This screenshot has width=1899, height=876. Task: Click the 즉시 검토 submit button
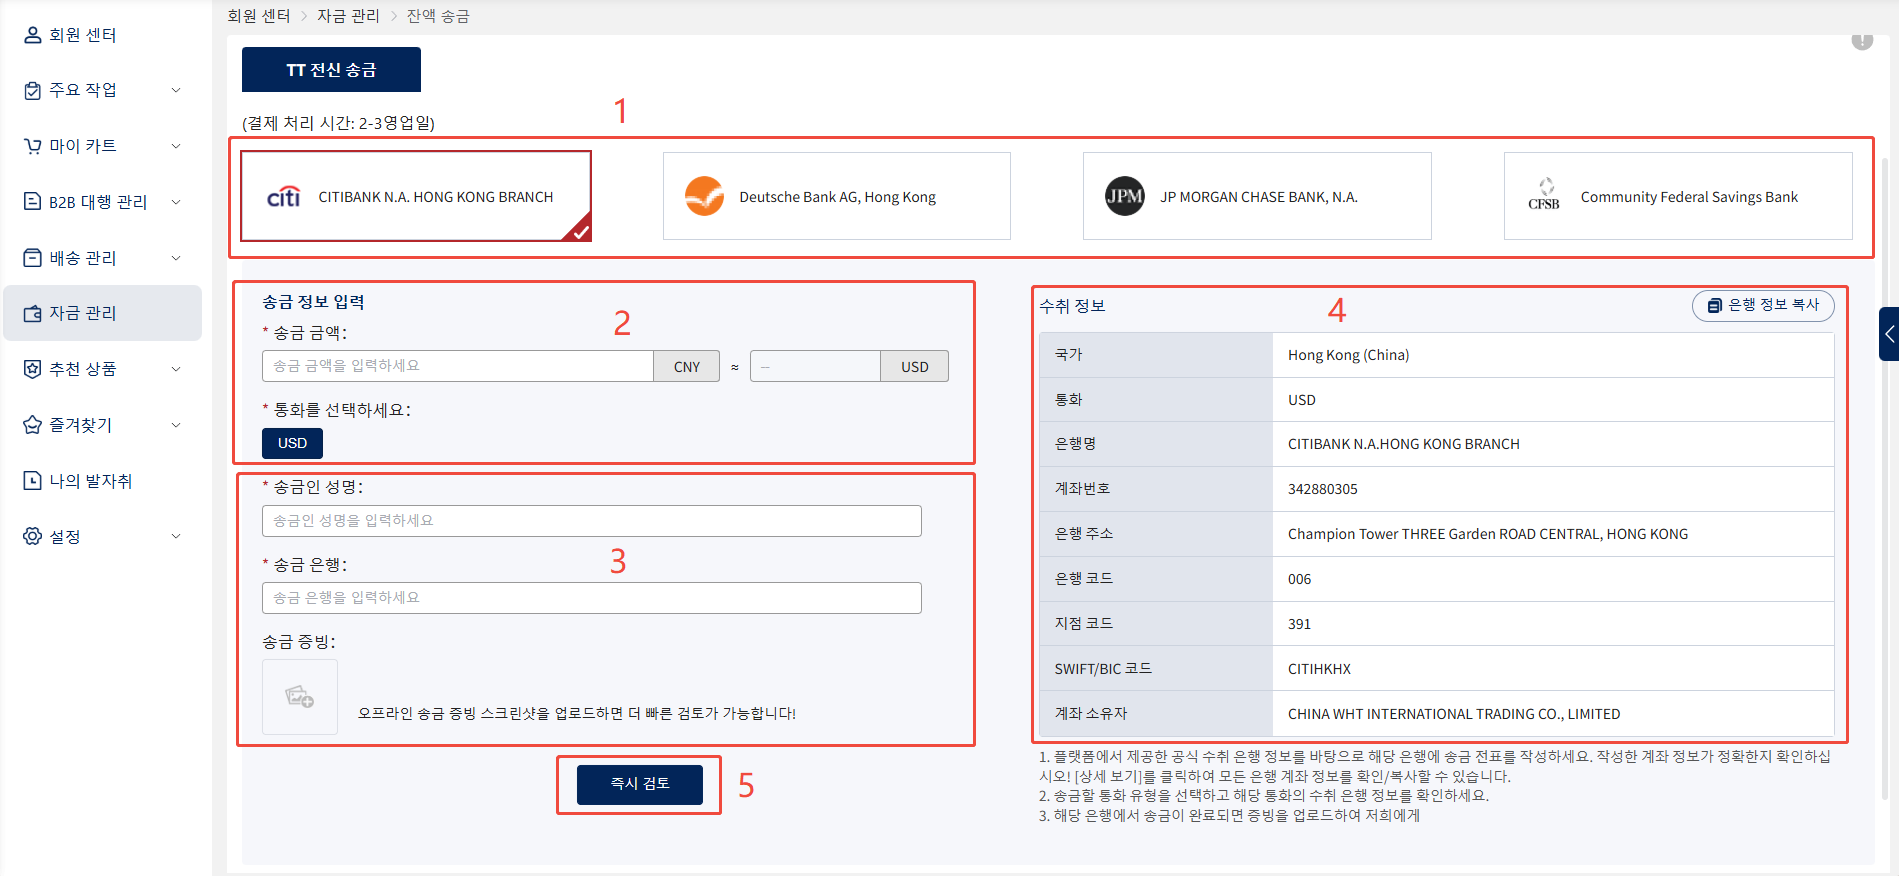640,784
